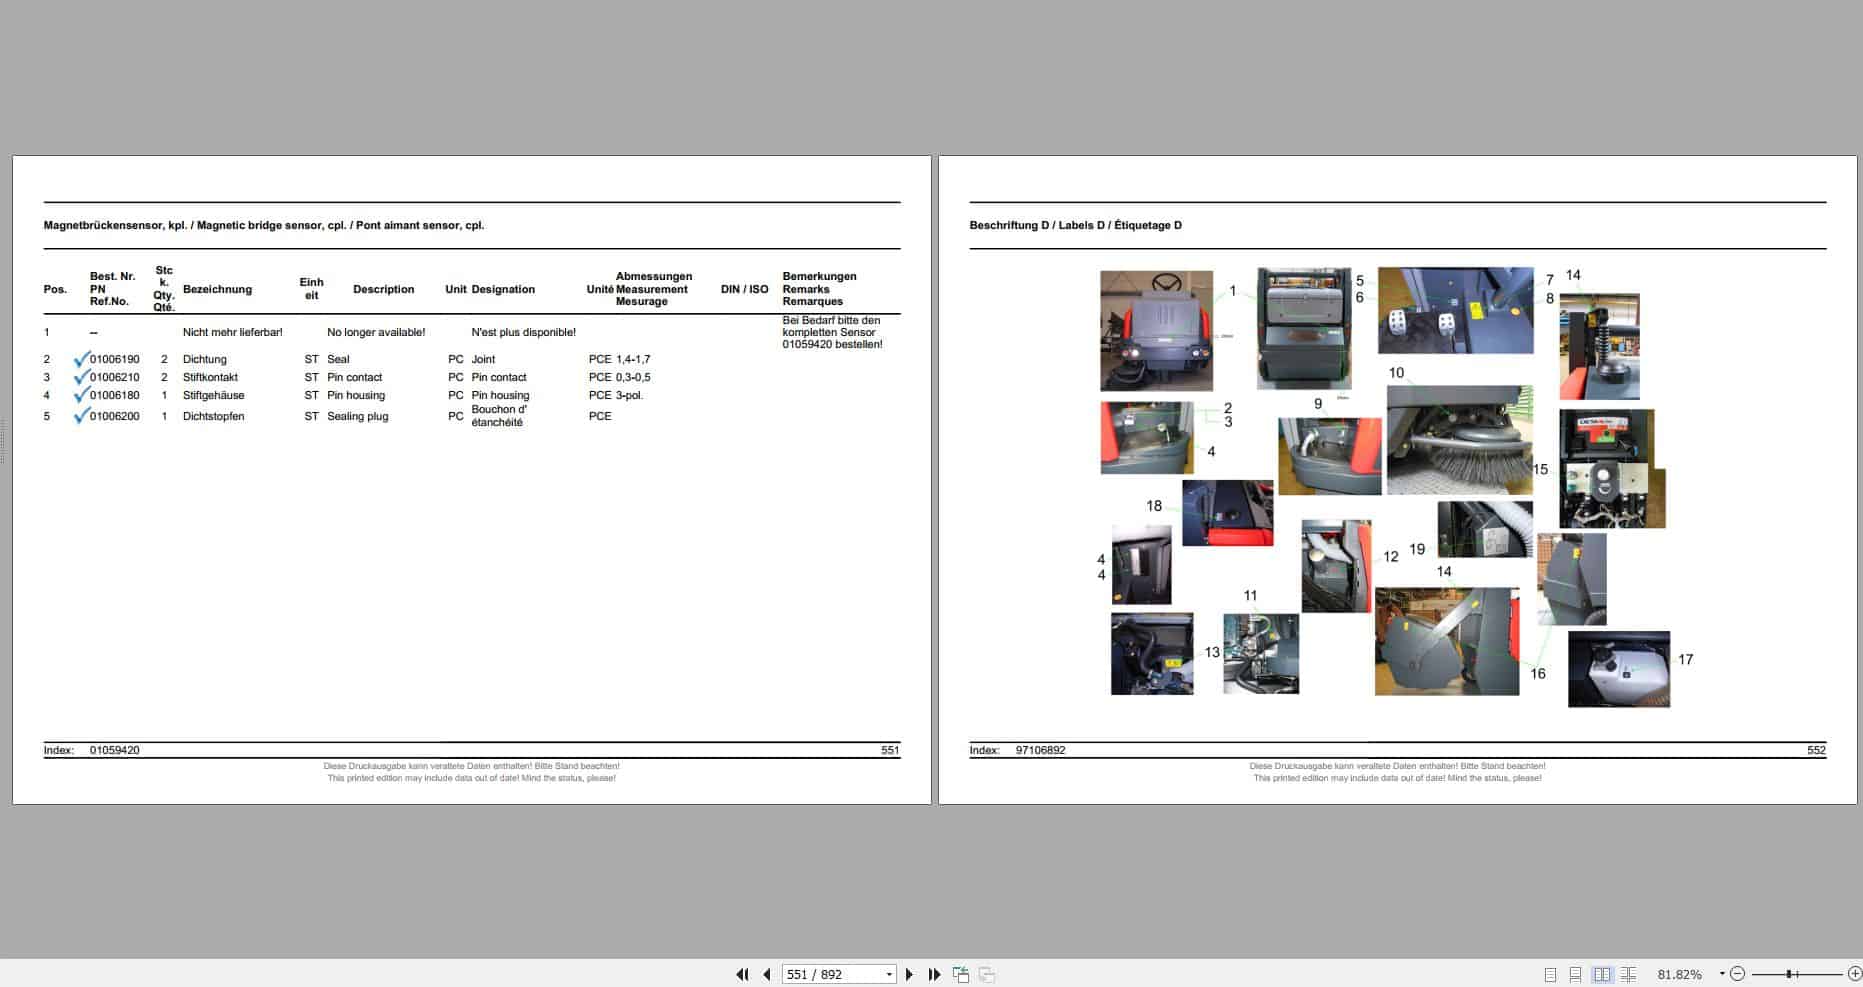1863x987 pixels.
Task: Open part number link 01006180
Action: (x=113, y=394)
